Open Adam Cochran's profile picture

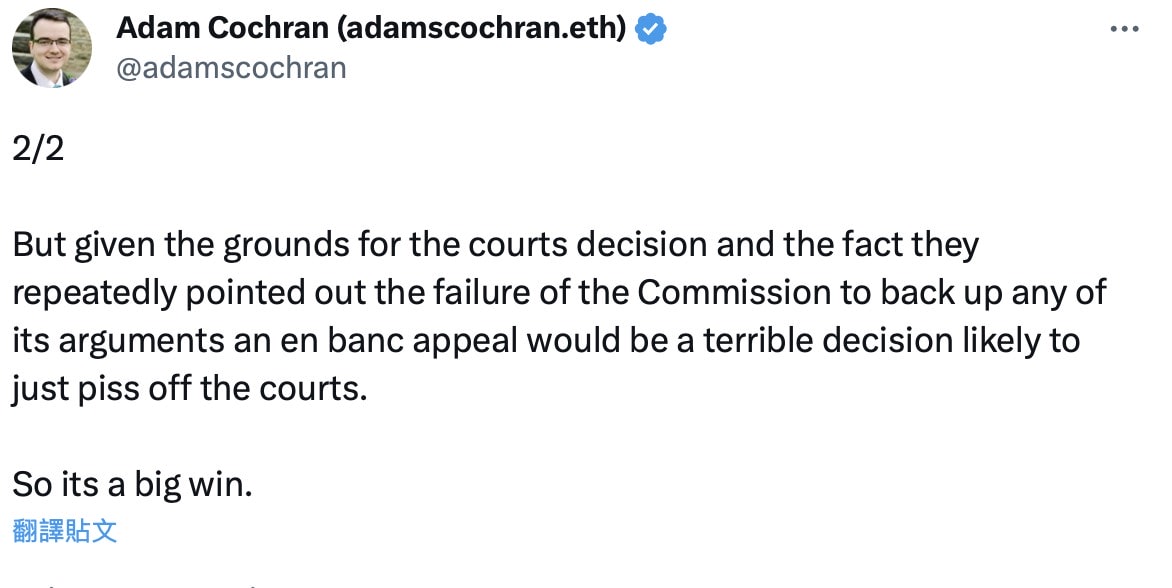pos(52,48)
